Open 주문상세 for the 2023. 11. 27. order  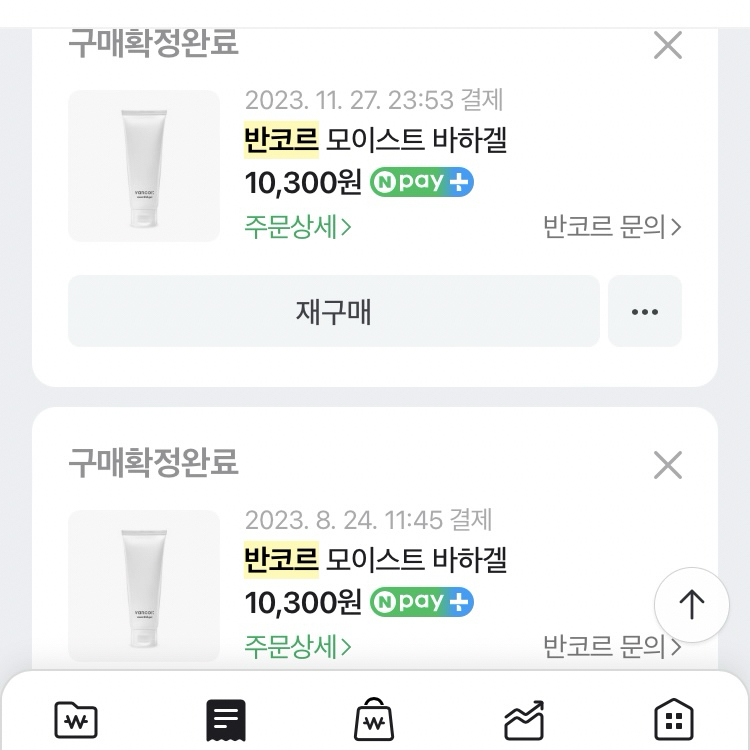[298, 227]
